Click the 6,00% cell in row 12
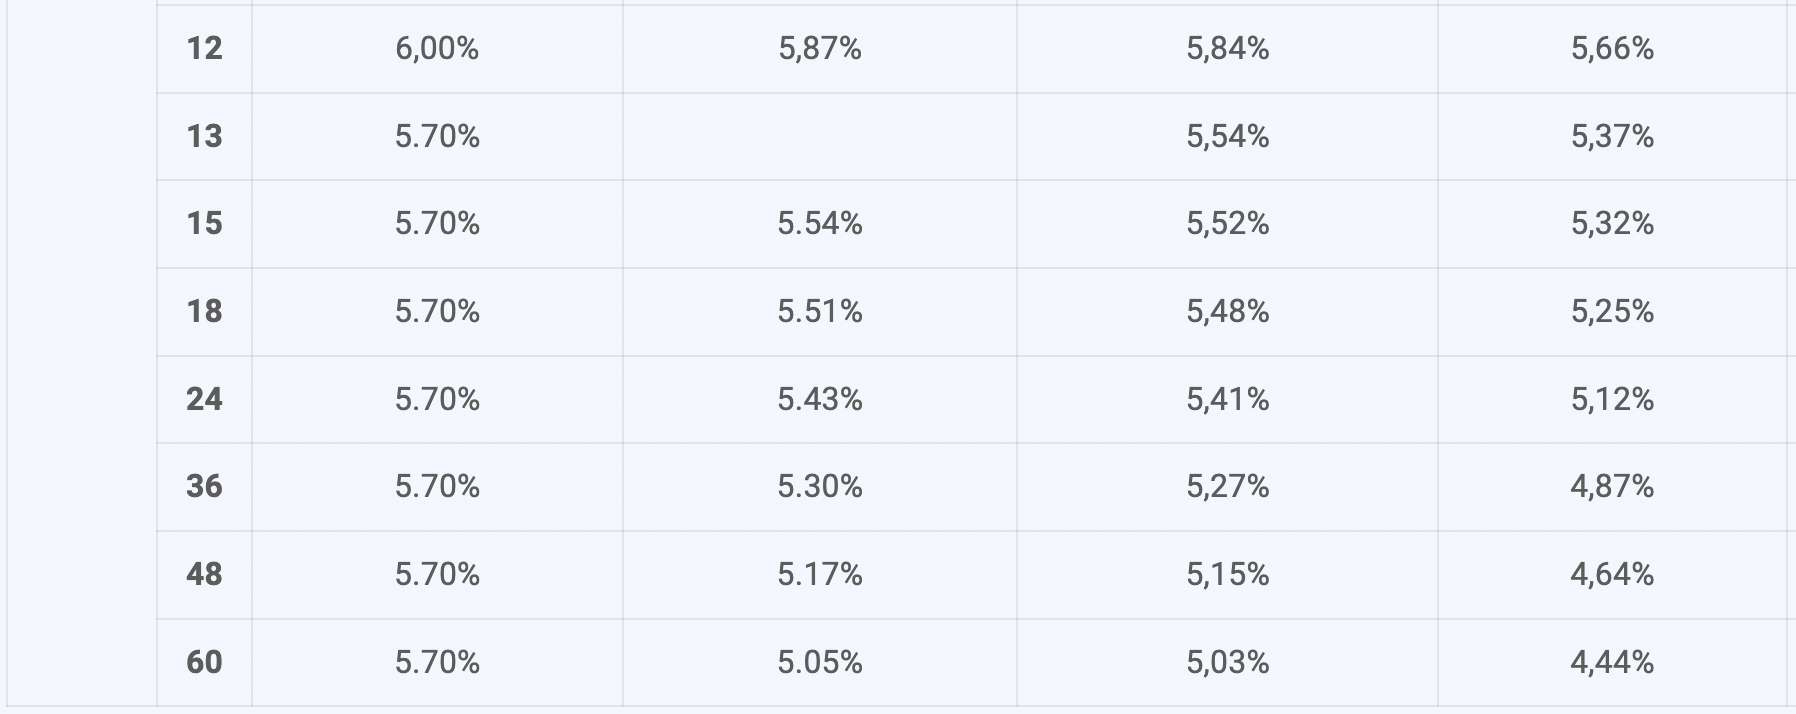The image size is (1796, 714). click(437, 49)
